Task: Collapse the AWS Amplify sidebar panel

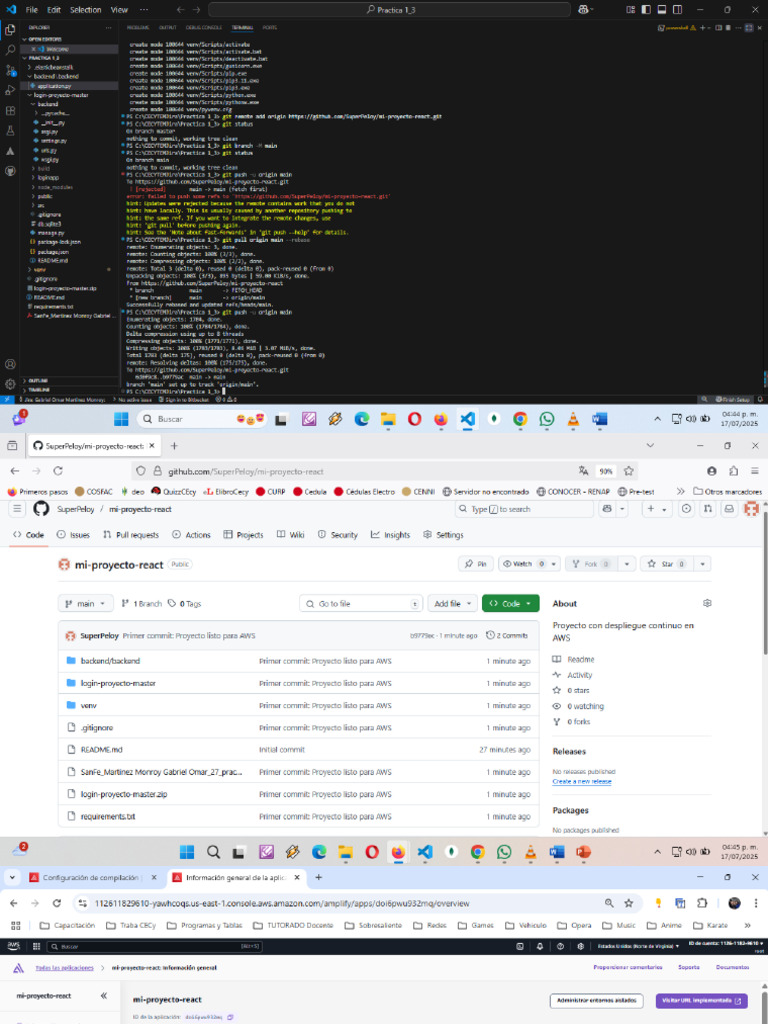Action: click(x=103, y=996)
